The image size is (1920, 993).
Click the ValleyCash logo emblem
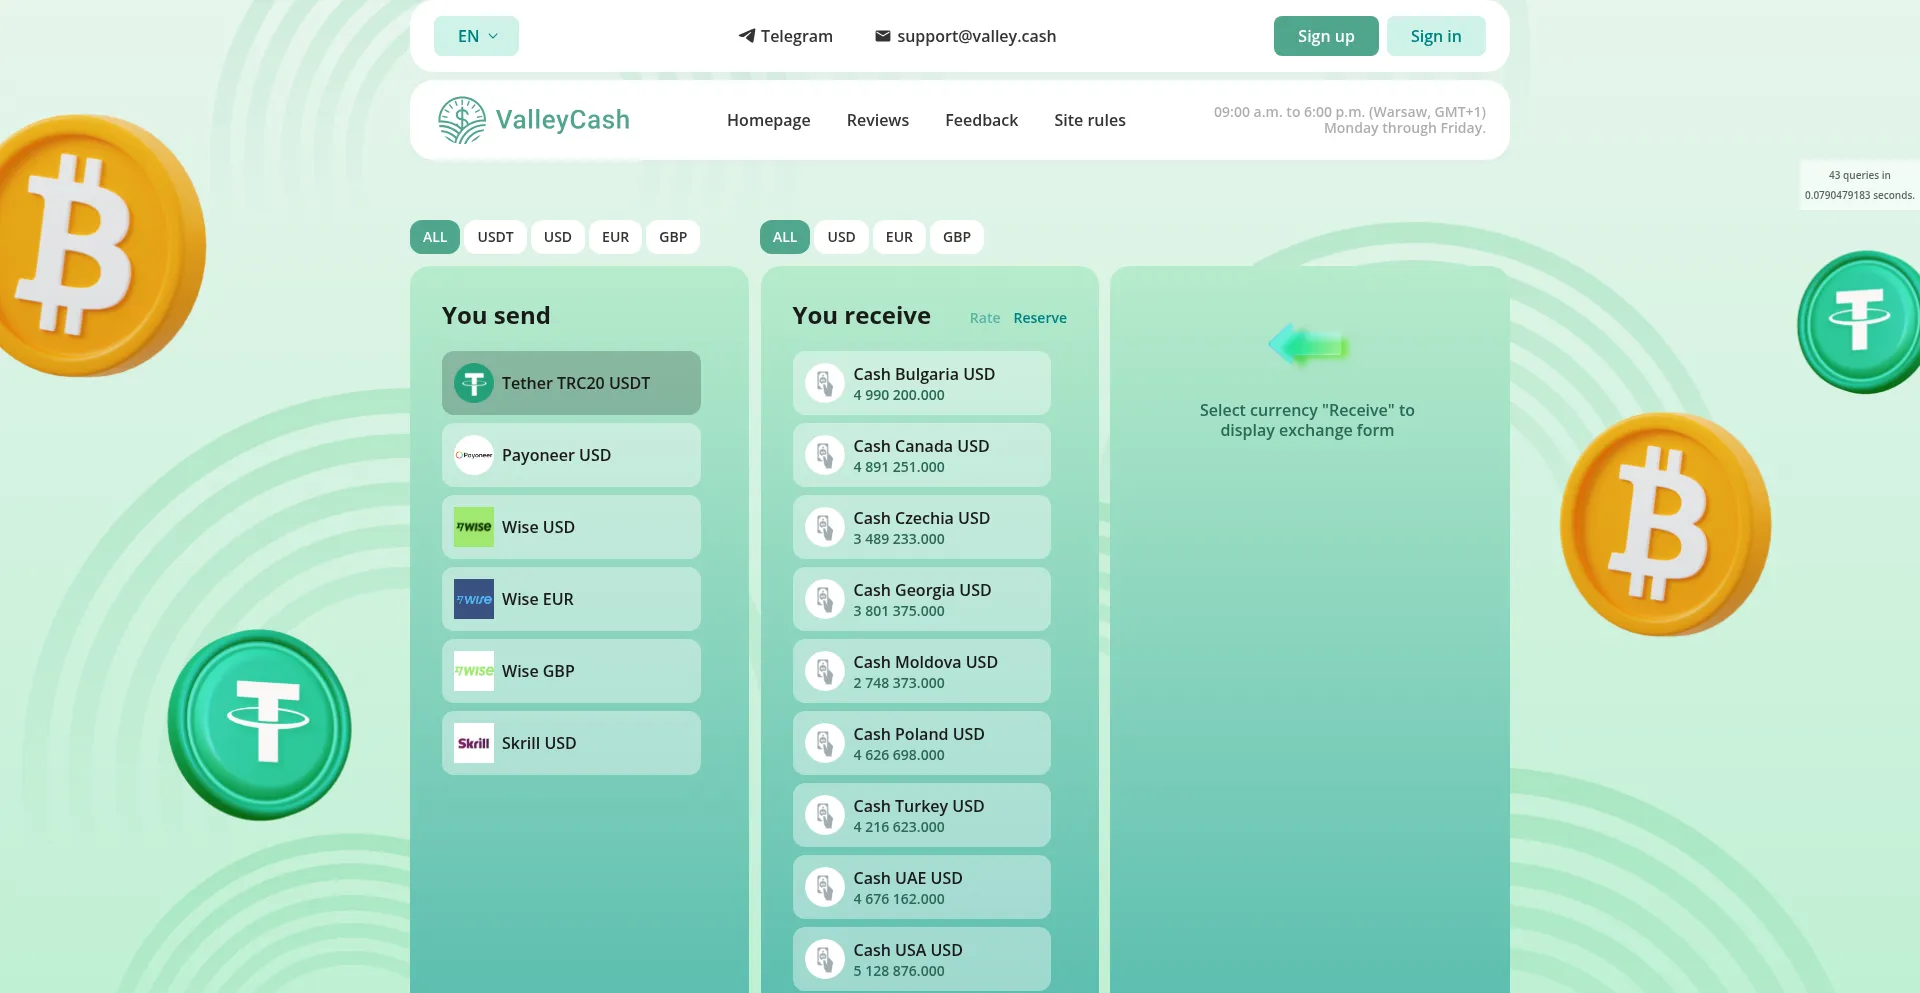click(462, 120)
